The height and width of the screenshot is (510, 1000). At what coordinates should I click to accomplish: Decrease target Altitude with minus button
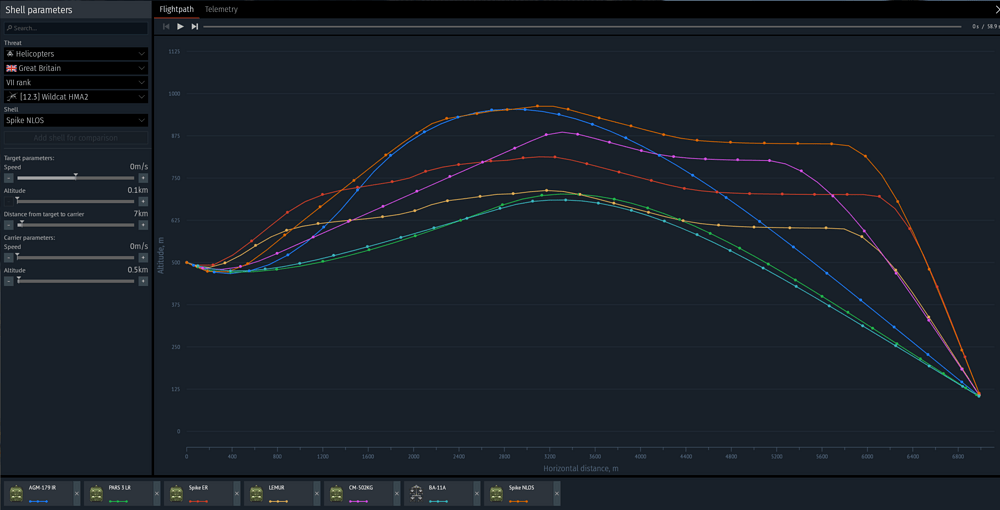tap(9, 201)
